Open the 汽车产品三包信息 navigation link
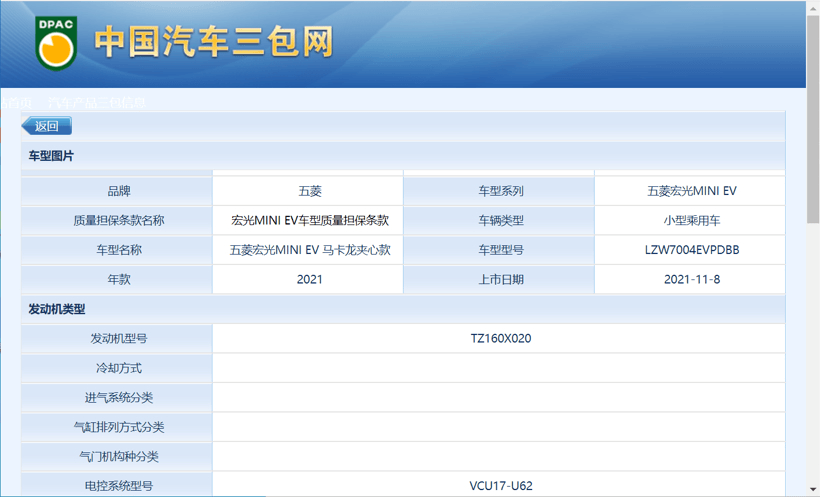This screenshot has height=497, width=820. pyautogui.click(x=97, y=103)
